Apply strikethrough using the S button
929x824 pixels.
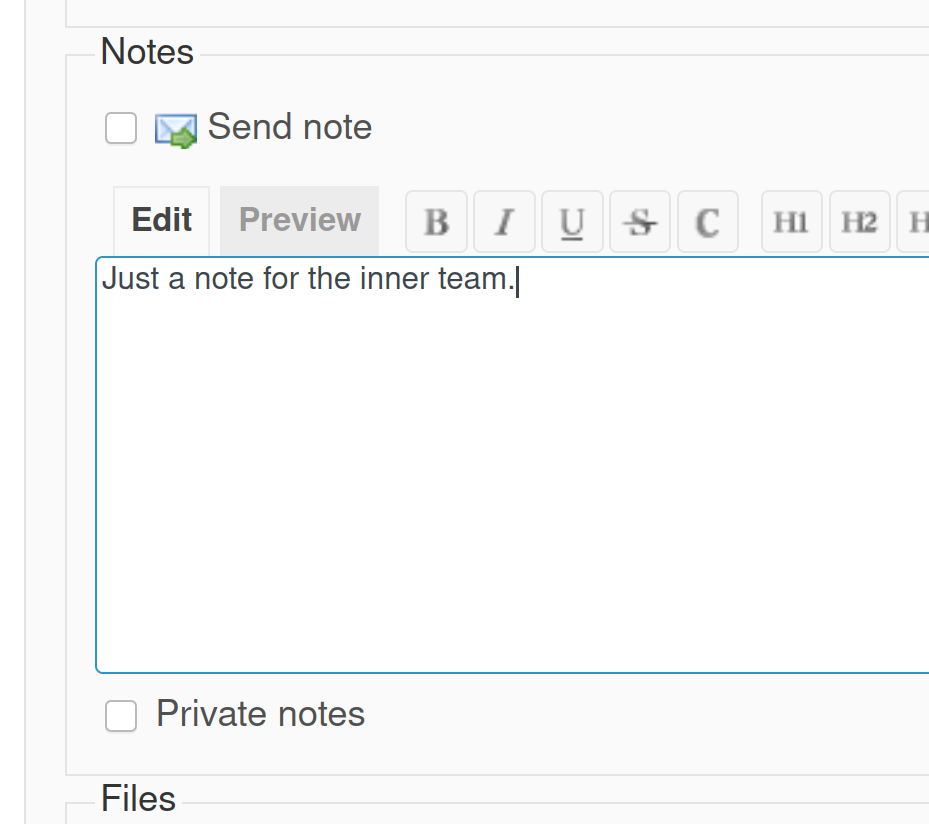[x=640, y=221]
